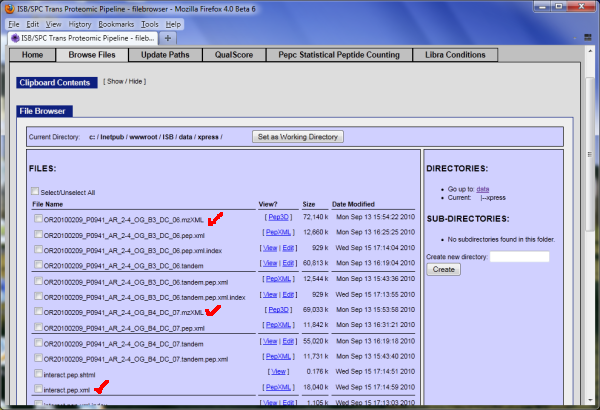
Task: Open Pep3D link for B3_DC_06.mzXML
Action: pos(278,217)
